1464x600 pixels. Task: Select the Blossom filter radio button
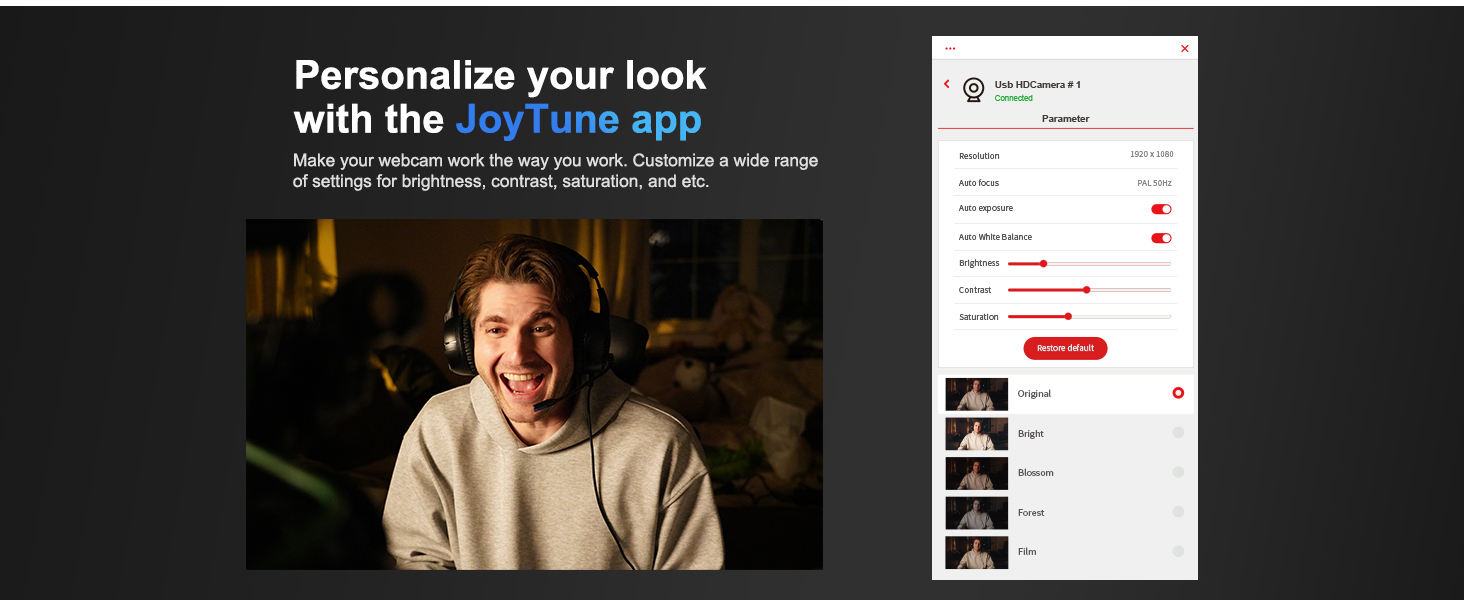click(x=1178, y=472)
